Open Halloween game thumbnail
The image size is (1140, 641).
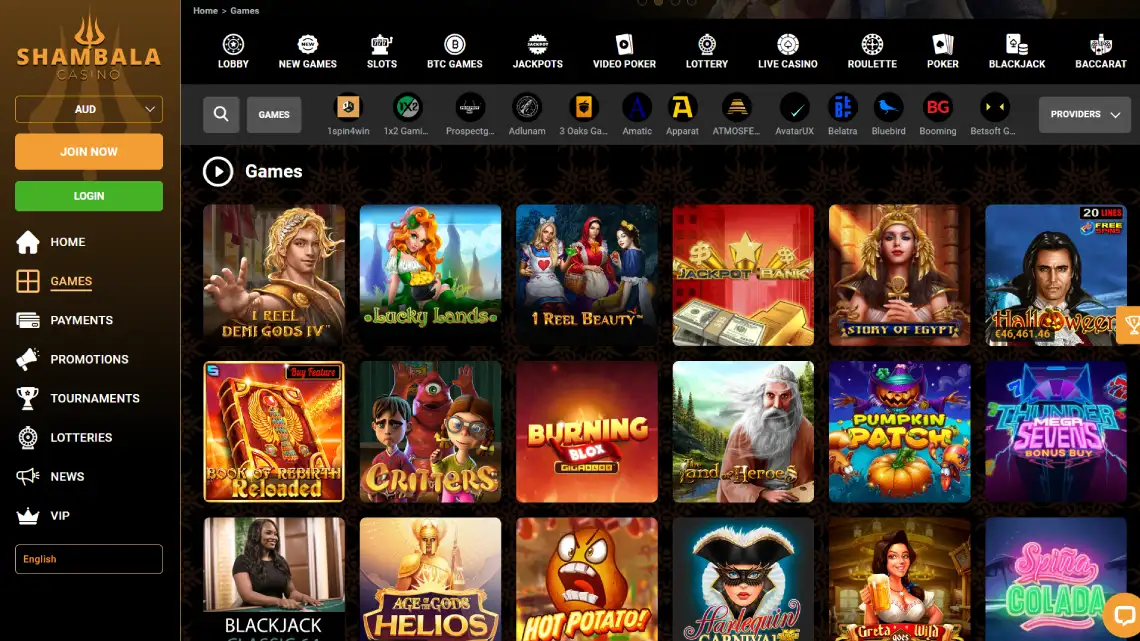(x=1056, y=275)
